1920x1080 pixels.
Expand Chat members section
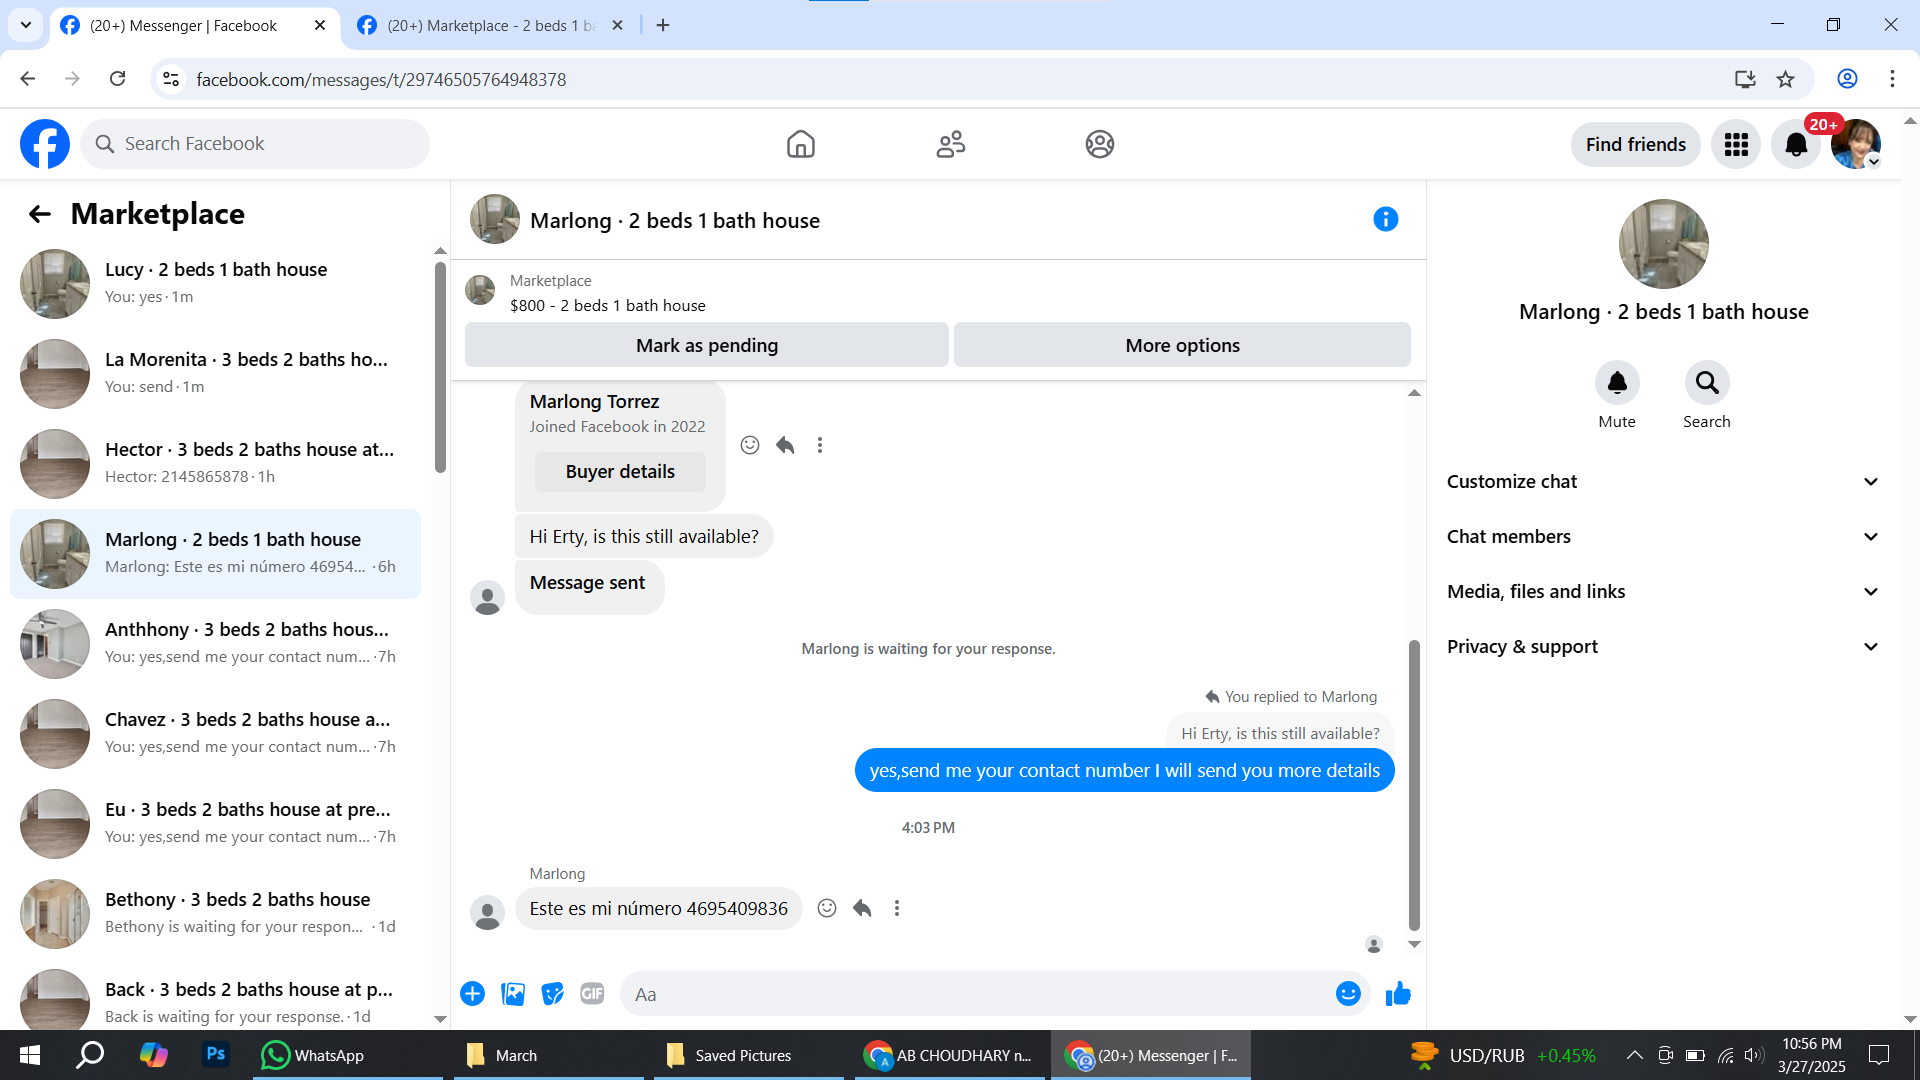coord(1663,537)
